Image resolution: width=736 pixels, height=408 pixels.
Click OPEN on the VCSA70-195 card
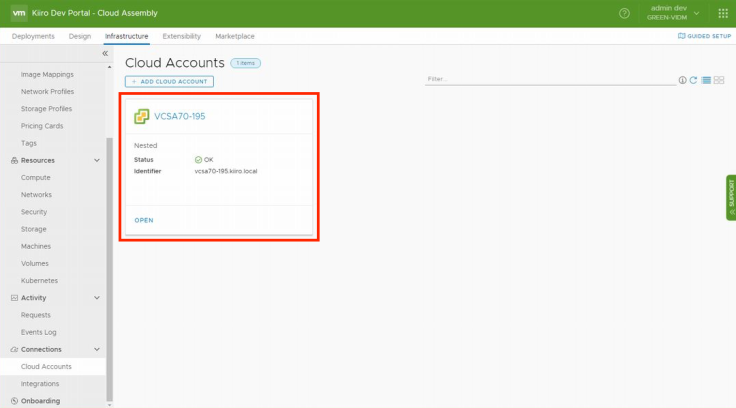144,220
